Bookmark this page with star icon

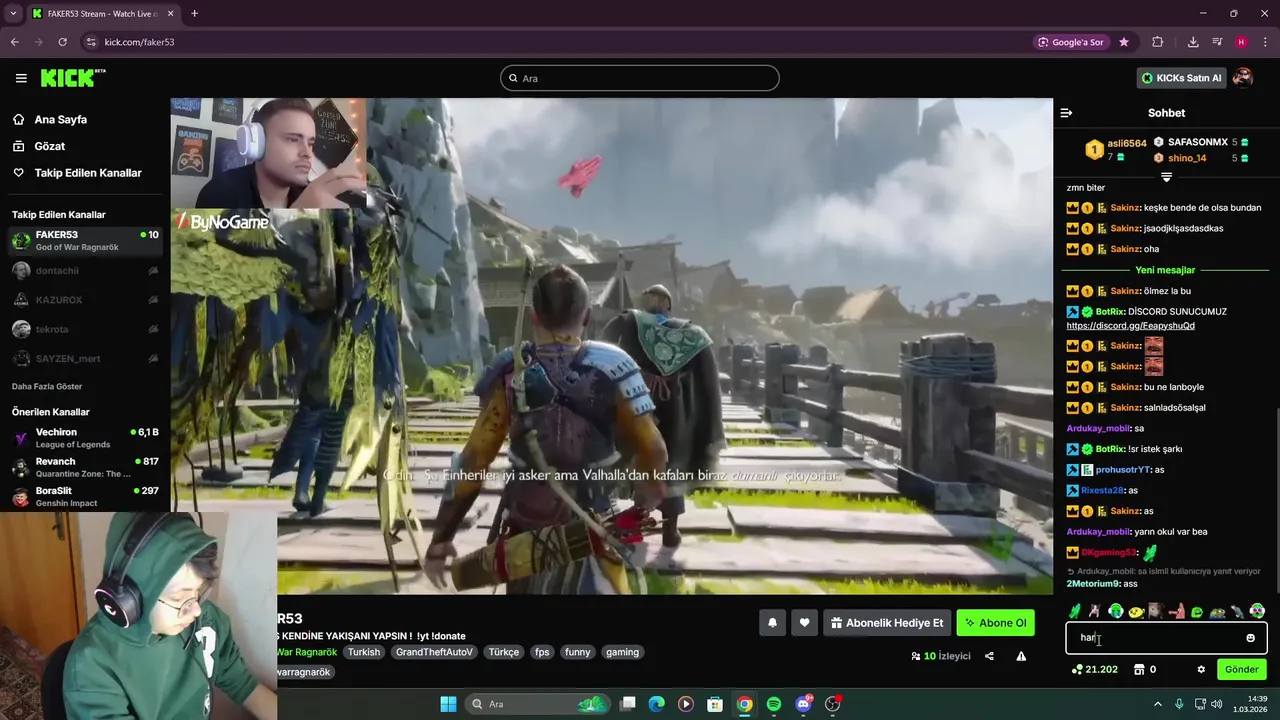coord(1124,42)
